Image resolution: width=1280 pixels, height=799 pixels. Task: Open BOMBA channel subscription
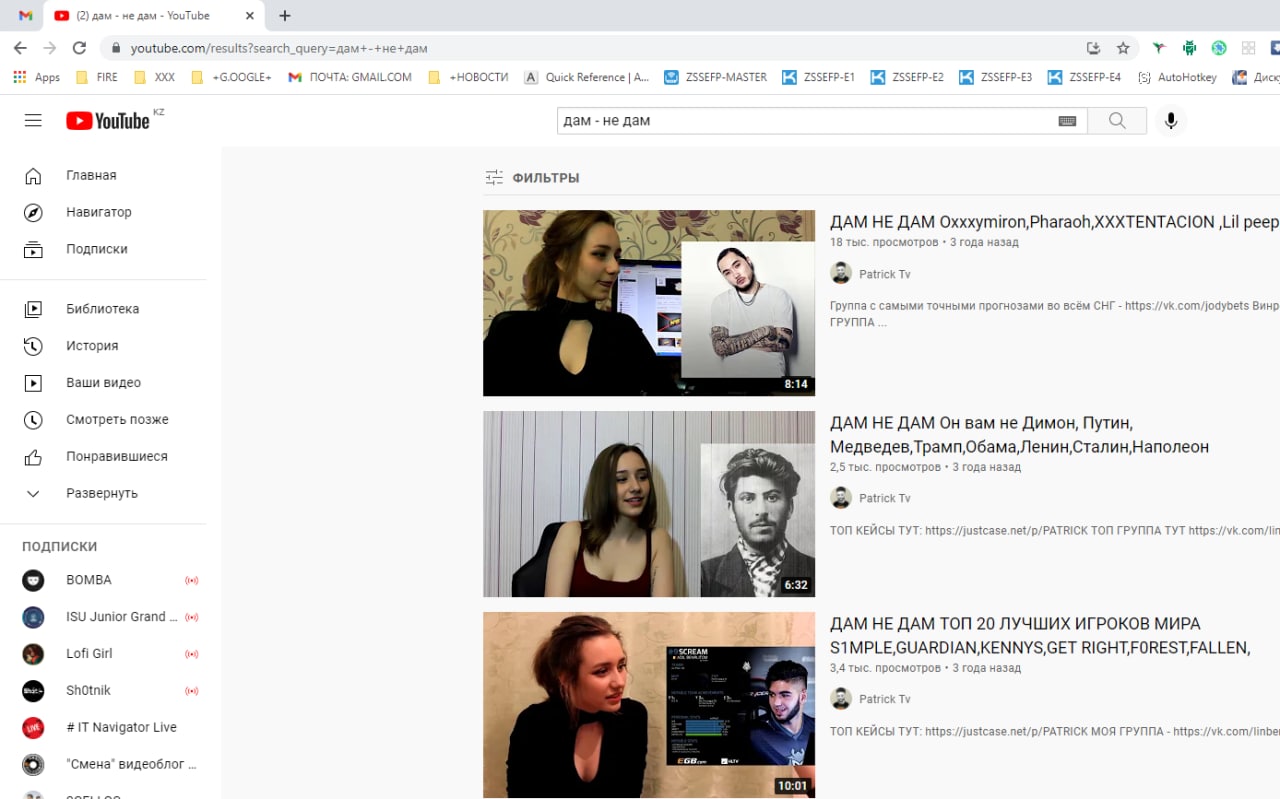(x=103, y=580)
